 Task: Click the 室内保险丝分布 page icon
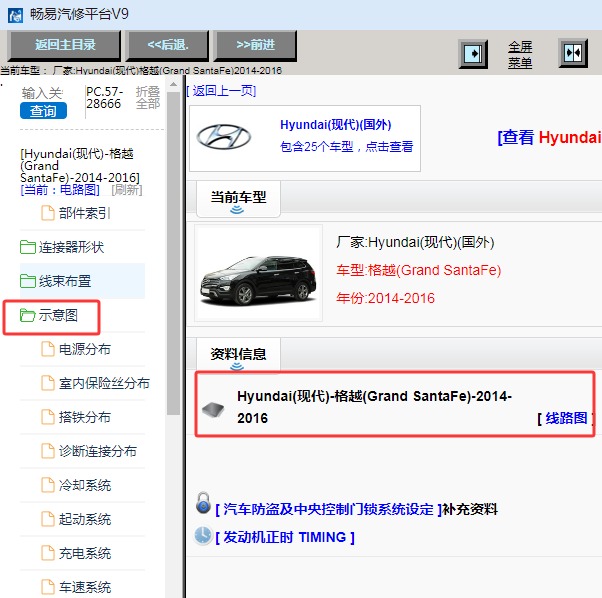pyautogui.click(x=48, y=383)
